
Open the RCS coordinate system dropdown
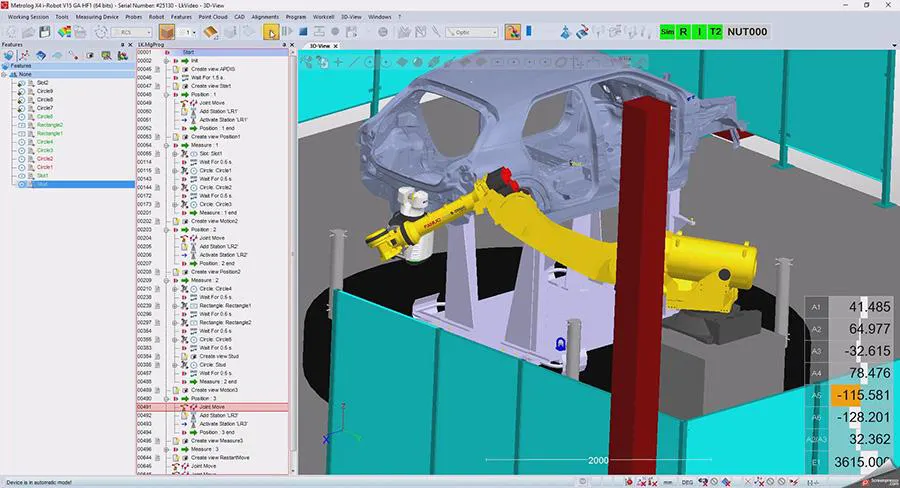(133, 31)
